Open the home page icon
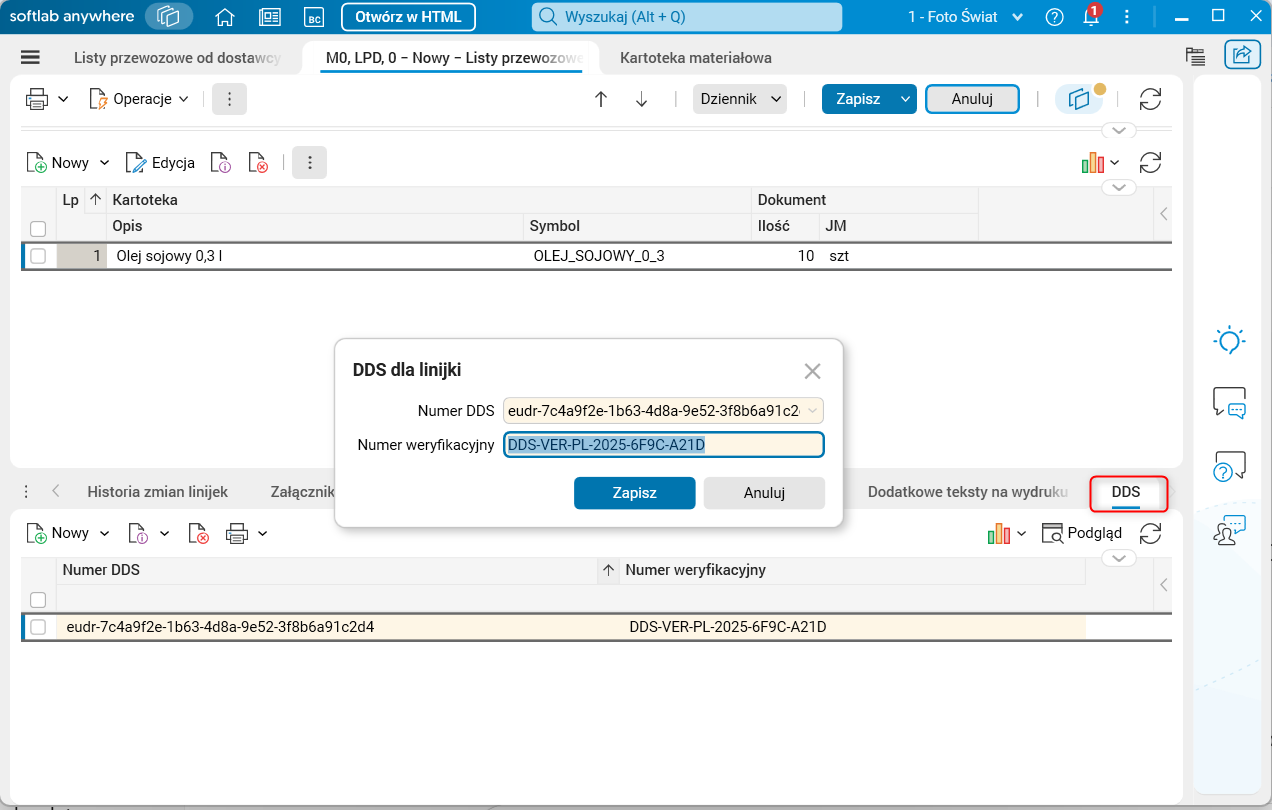The height and width of the screenshot is (810, 1272). click(225, 17)
